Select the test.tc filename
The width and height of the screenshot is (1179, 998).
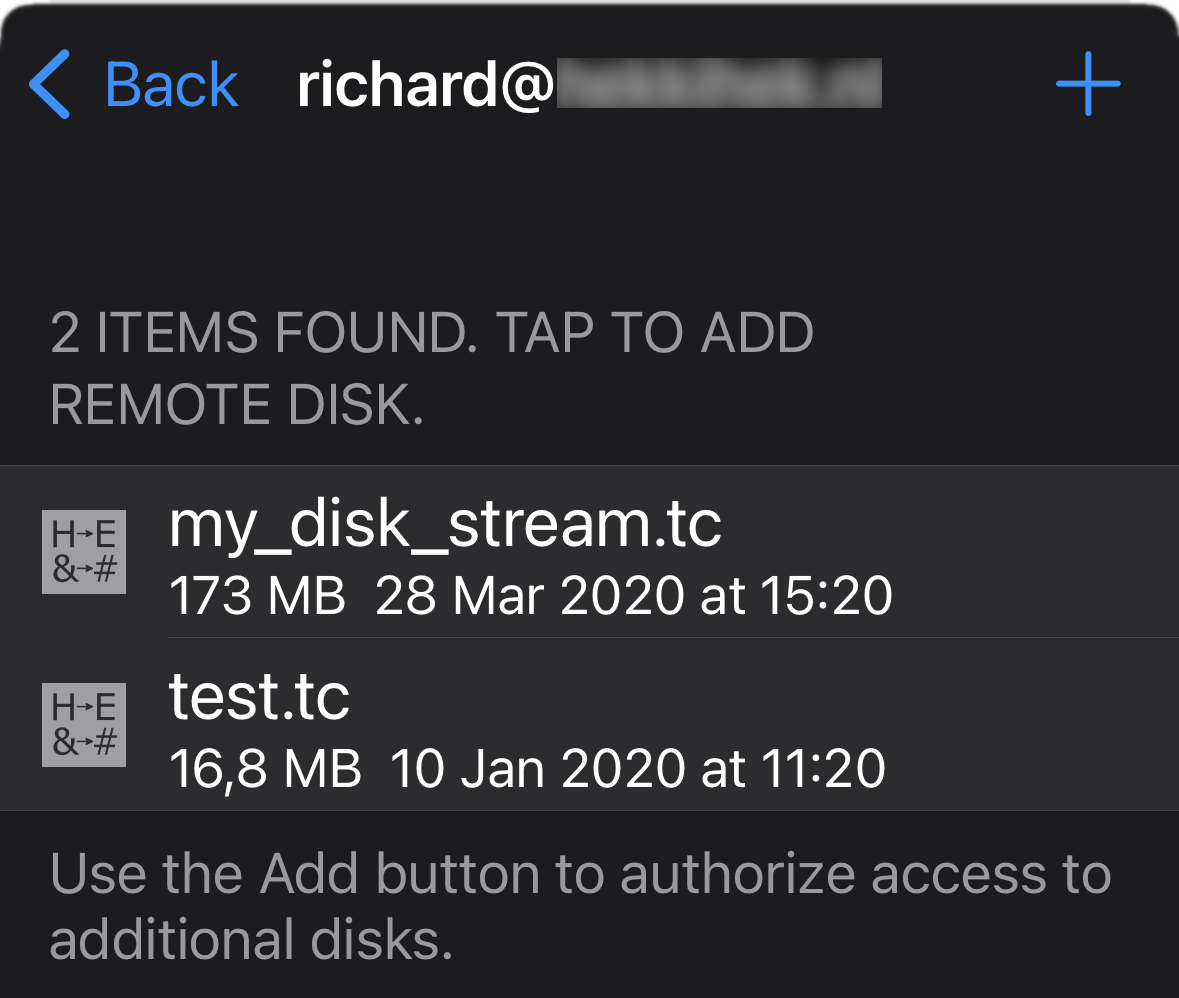coord(259,697)
